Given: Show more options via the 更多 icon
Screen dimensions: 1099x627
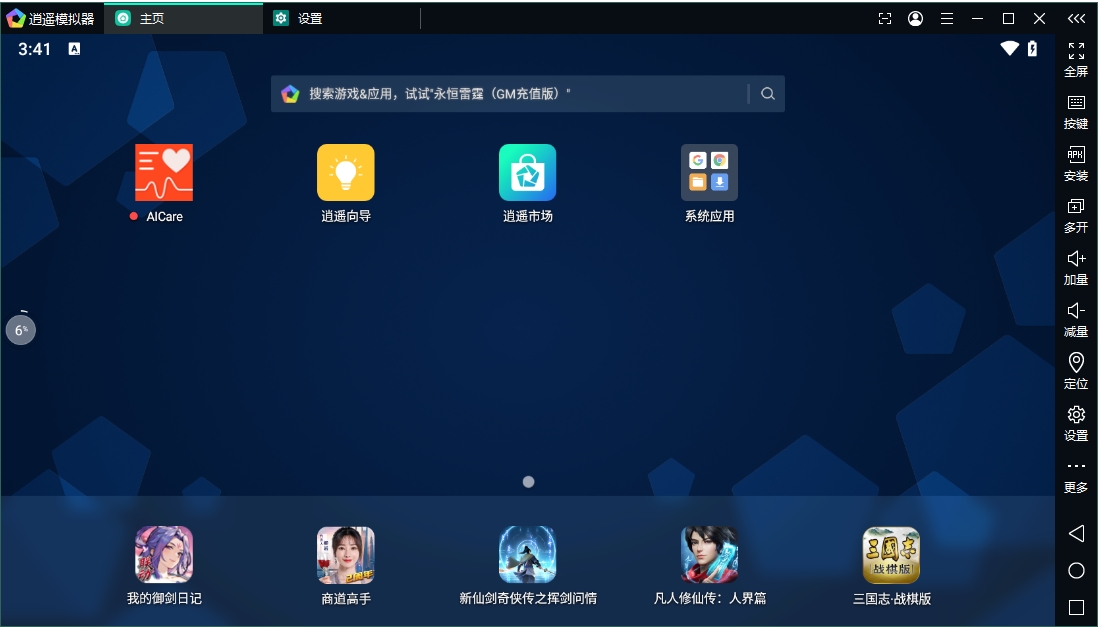Looking at the screenshot, I should 1076,472.
